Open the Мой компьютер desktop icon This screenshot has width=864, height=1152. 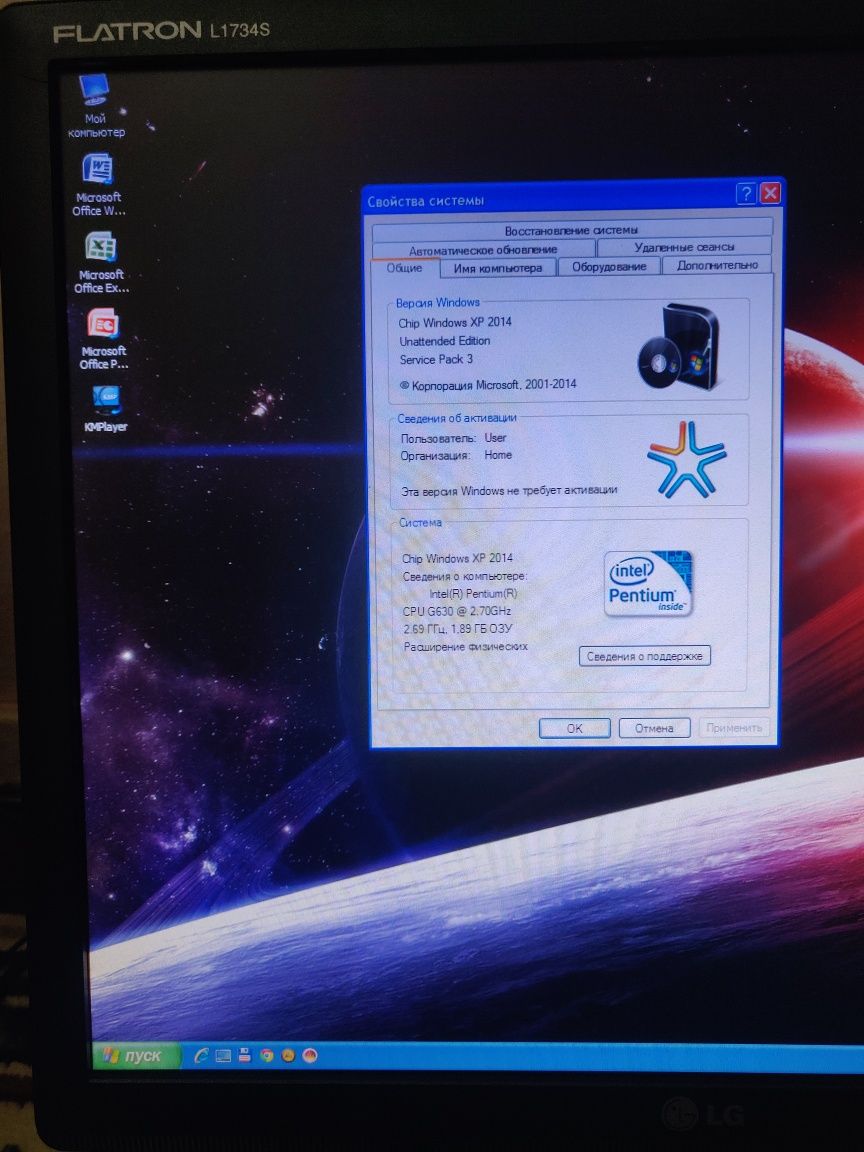coord(96,107)
